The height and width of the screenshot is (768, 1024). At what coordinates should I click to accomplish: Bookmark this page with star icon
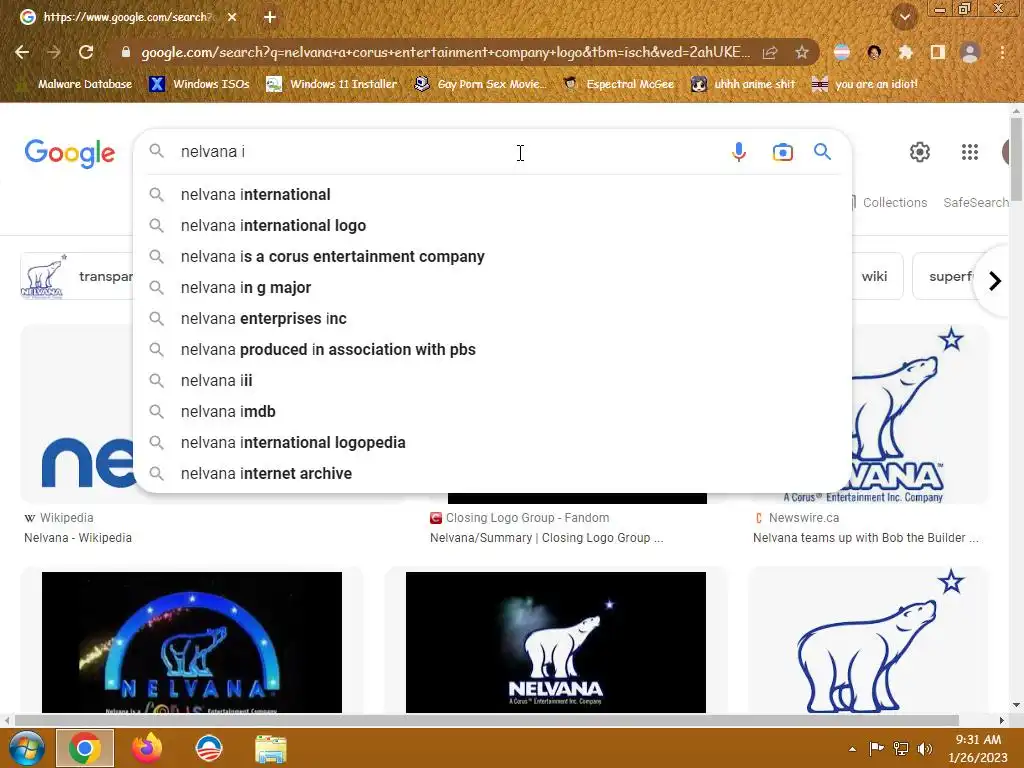pyautogui.click(x=802, y=52)
